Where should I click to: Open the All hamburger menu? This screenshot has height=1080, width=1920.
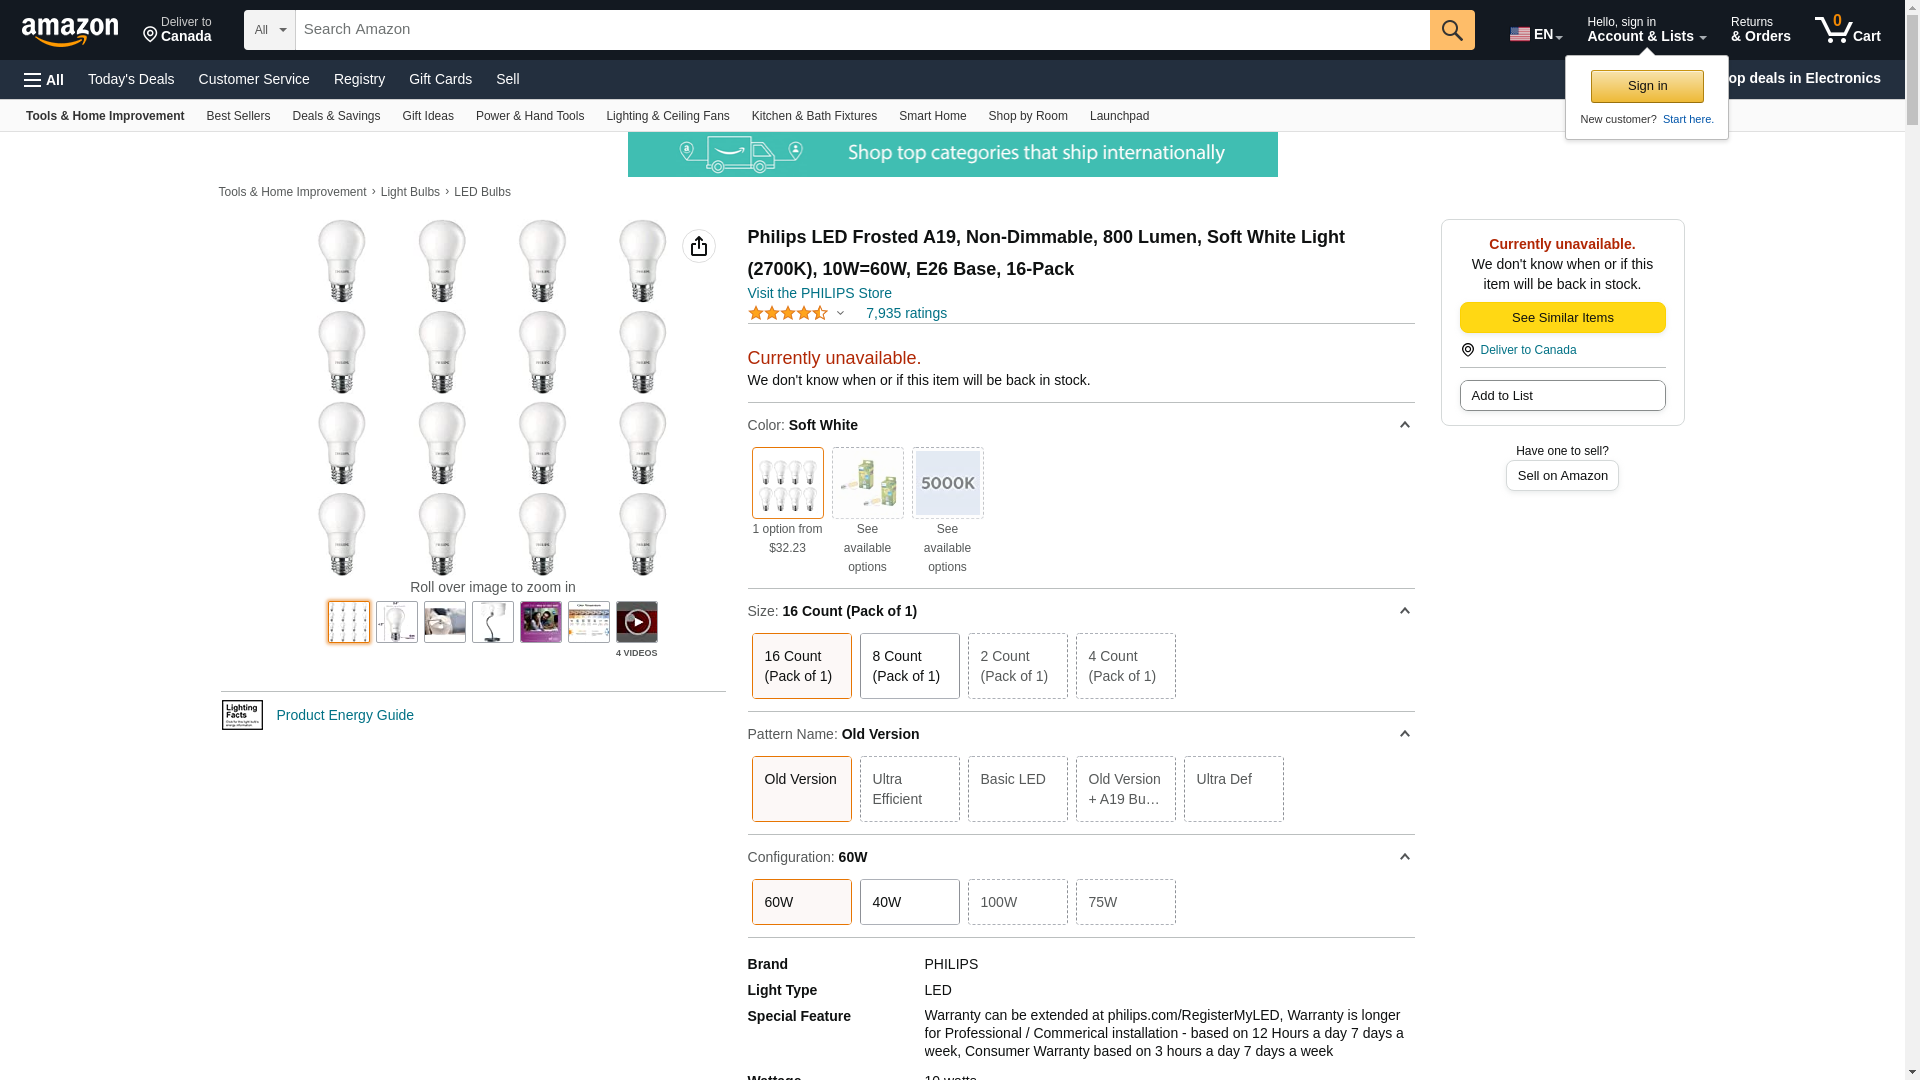44,79
